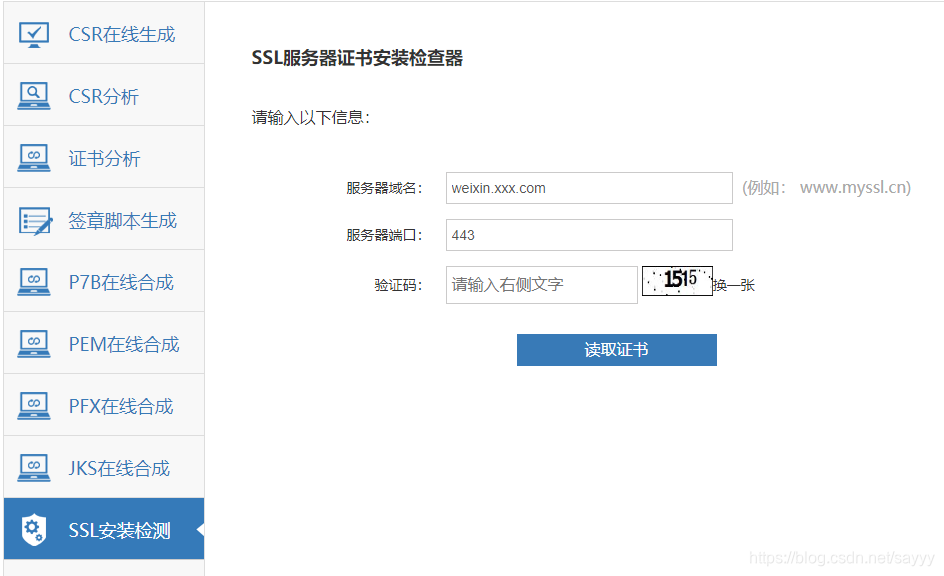This screenshot has height=576, width=944.
Task: Click the PFX在线合成 monitor icon
Action: tap(33, 405)
